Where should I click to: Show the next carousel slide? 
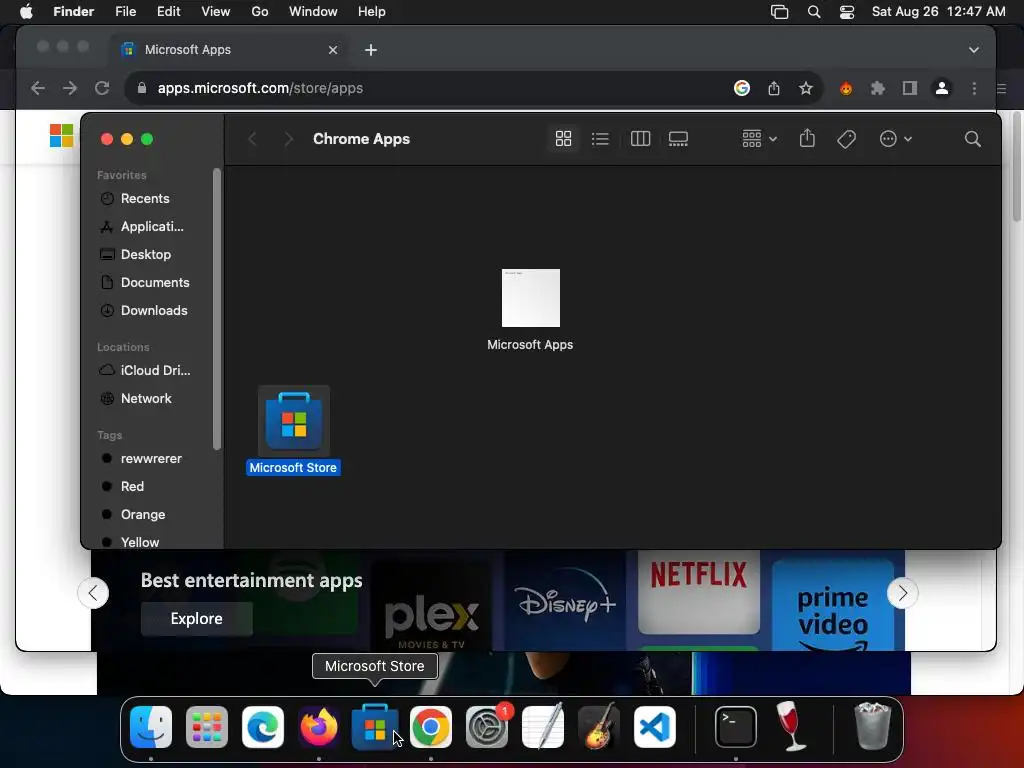(x=903, y=593)
